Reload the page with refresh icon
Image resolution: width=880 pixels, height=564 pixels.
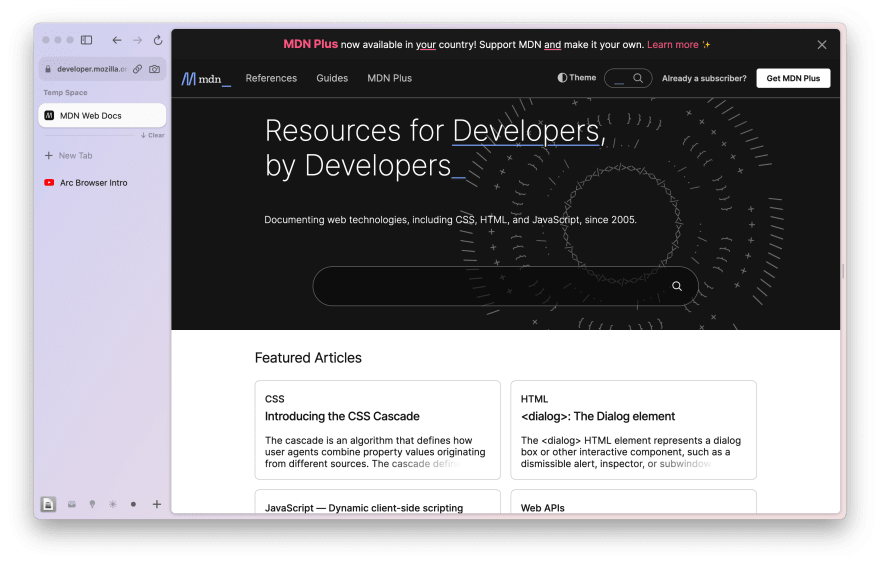pos(158,40)
